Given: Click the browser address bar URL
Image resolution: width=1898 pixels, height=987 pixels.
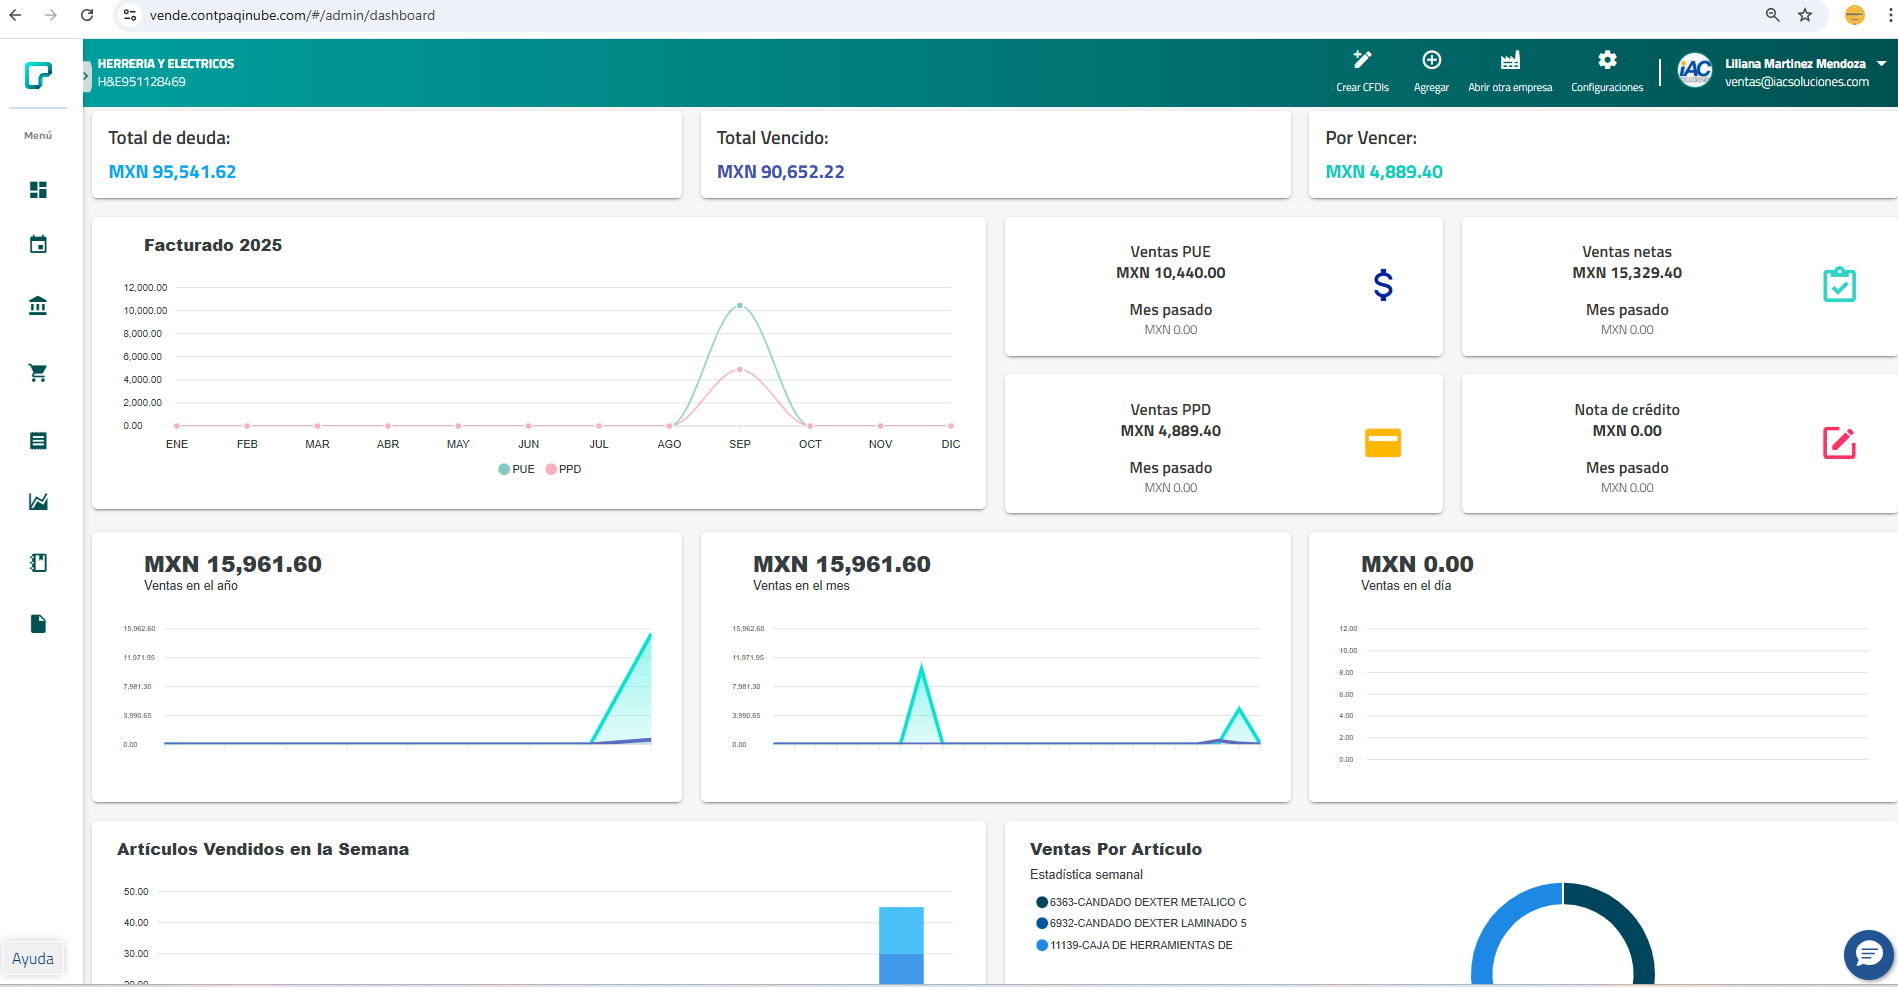Looking at the screenshot, I should coord(292,15).
